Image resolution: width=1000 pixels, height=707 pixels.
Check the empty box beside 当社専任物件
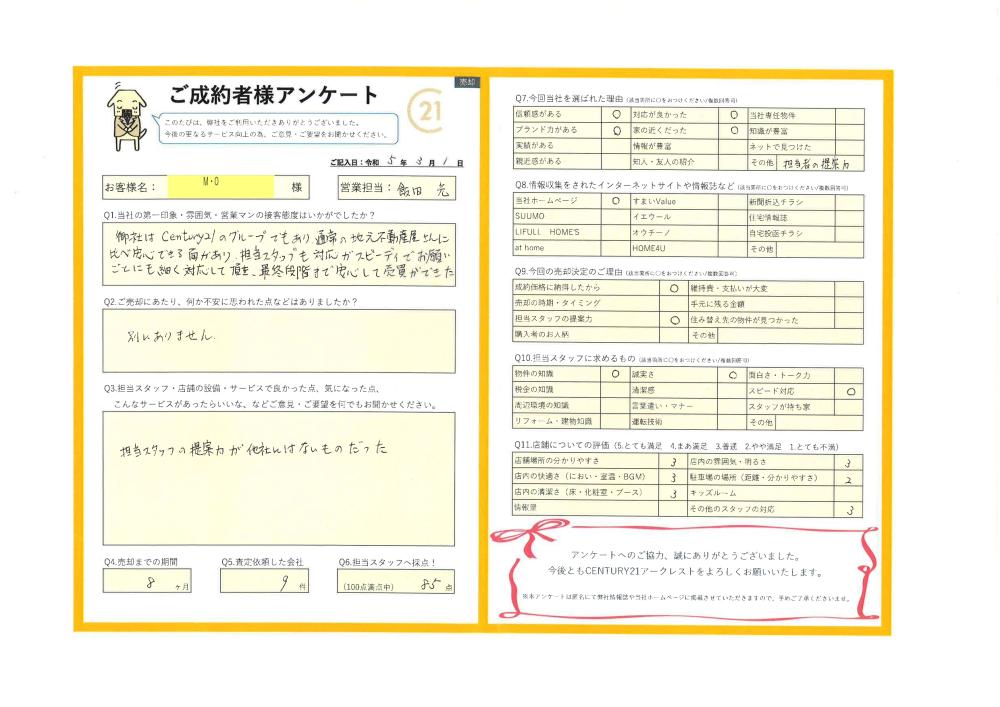pos(850,116)
